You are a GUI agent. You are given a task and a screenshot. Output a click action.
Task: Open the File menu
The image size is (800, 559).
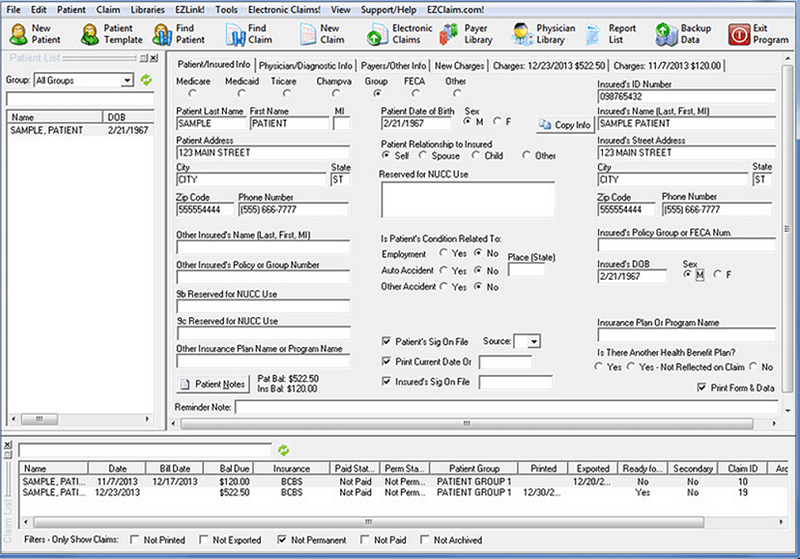pyautogui.click(x=13, y=10)
